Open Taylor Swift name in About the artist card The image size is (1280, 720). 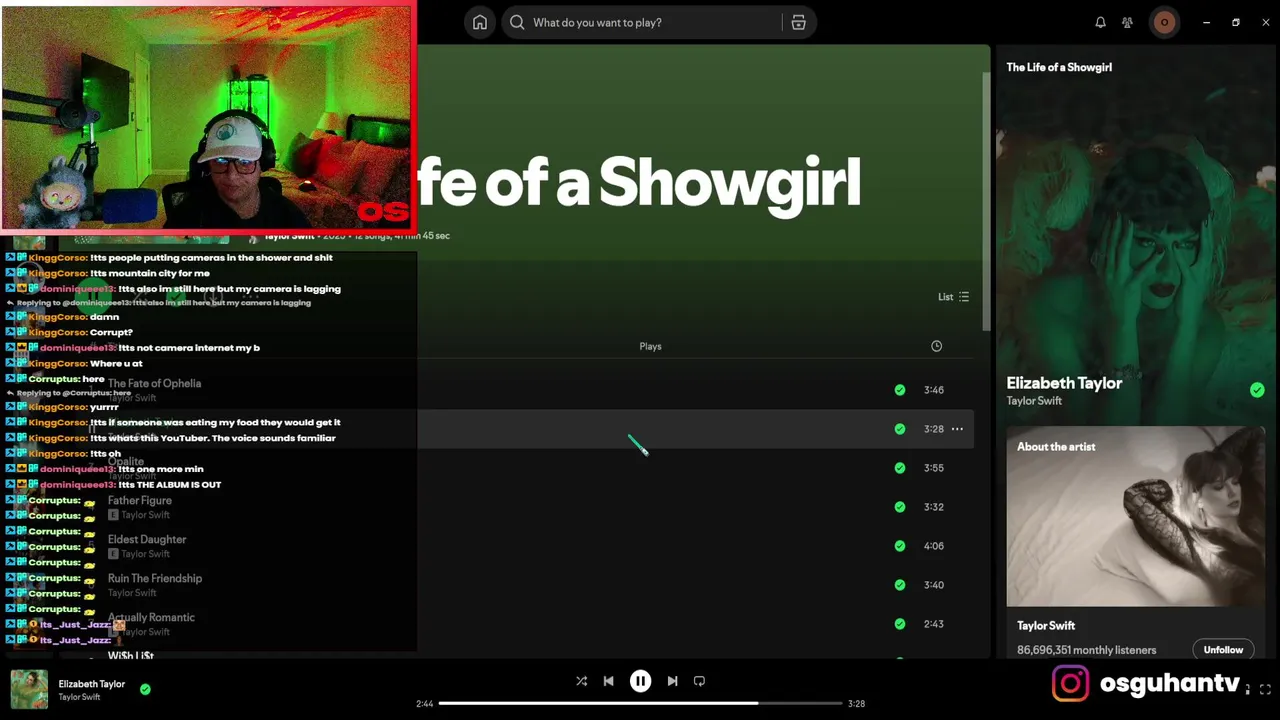1046,626
